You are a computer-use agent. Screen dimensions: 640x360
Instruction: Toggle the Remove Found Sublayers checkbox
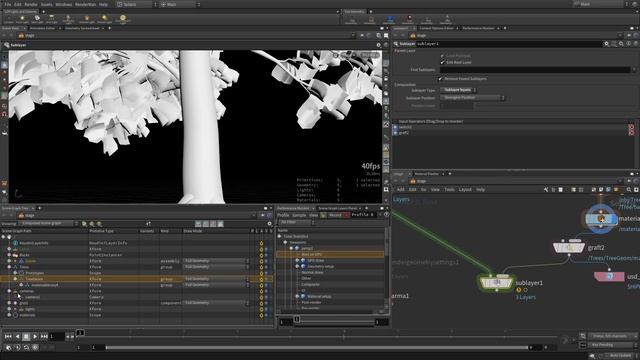coord(440,78)
